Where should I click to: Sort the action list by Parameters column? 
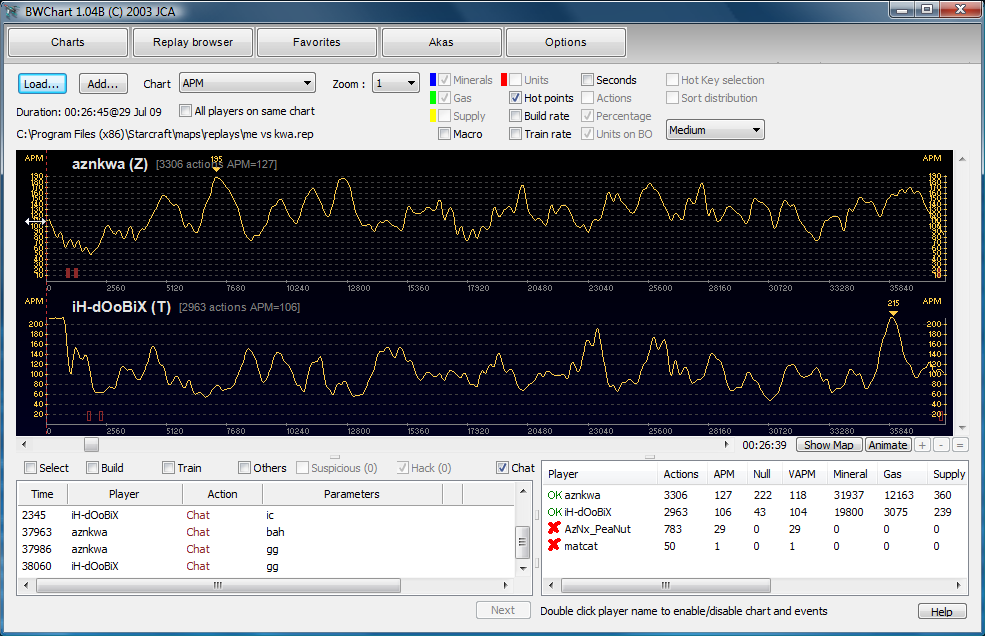point(352,494)
